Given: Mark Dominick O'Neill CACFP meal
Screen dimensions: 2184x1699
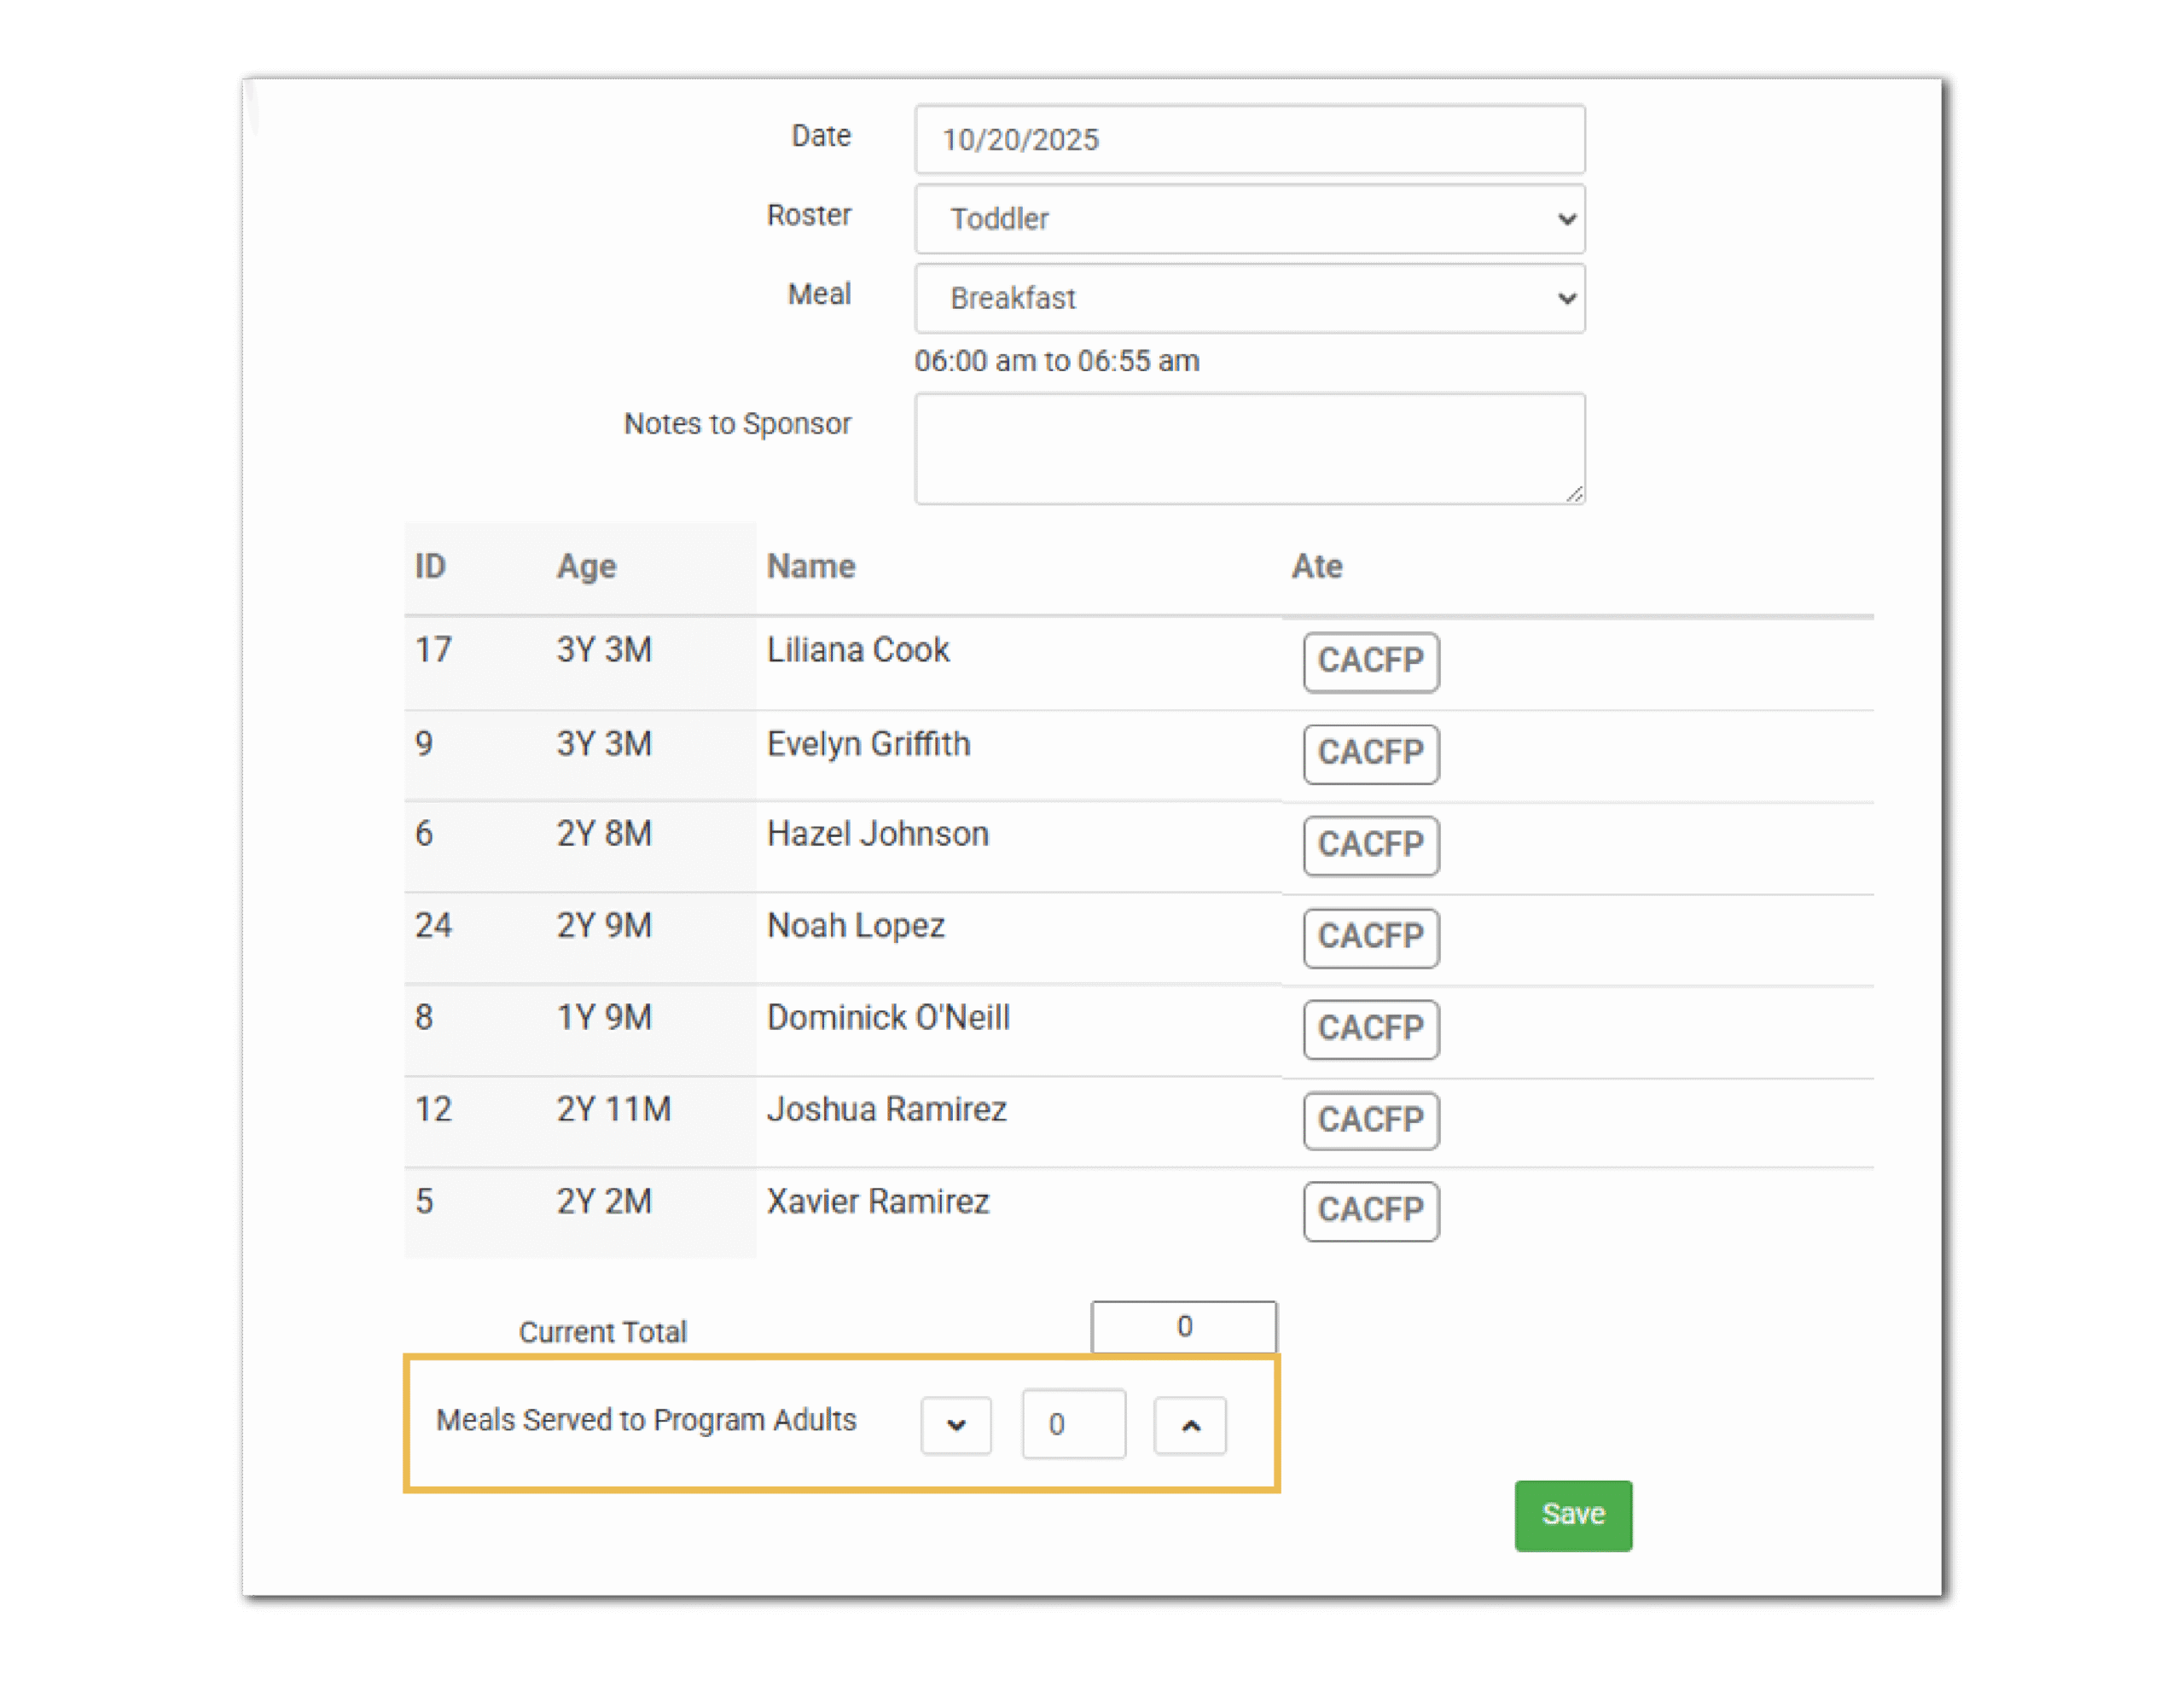Looking at the screenshot, I should click(x=1370, y=1029).
